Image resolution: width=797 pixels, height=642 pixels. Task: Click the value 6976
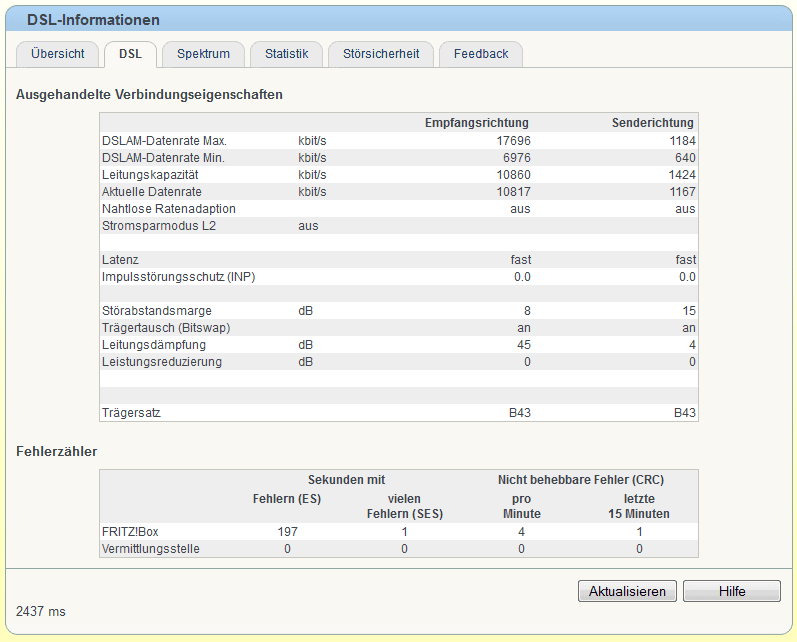point(516,158)
